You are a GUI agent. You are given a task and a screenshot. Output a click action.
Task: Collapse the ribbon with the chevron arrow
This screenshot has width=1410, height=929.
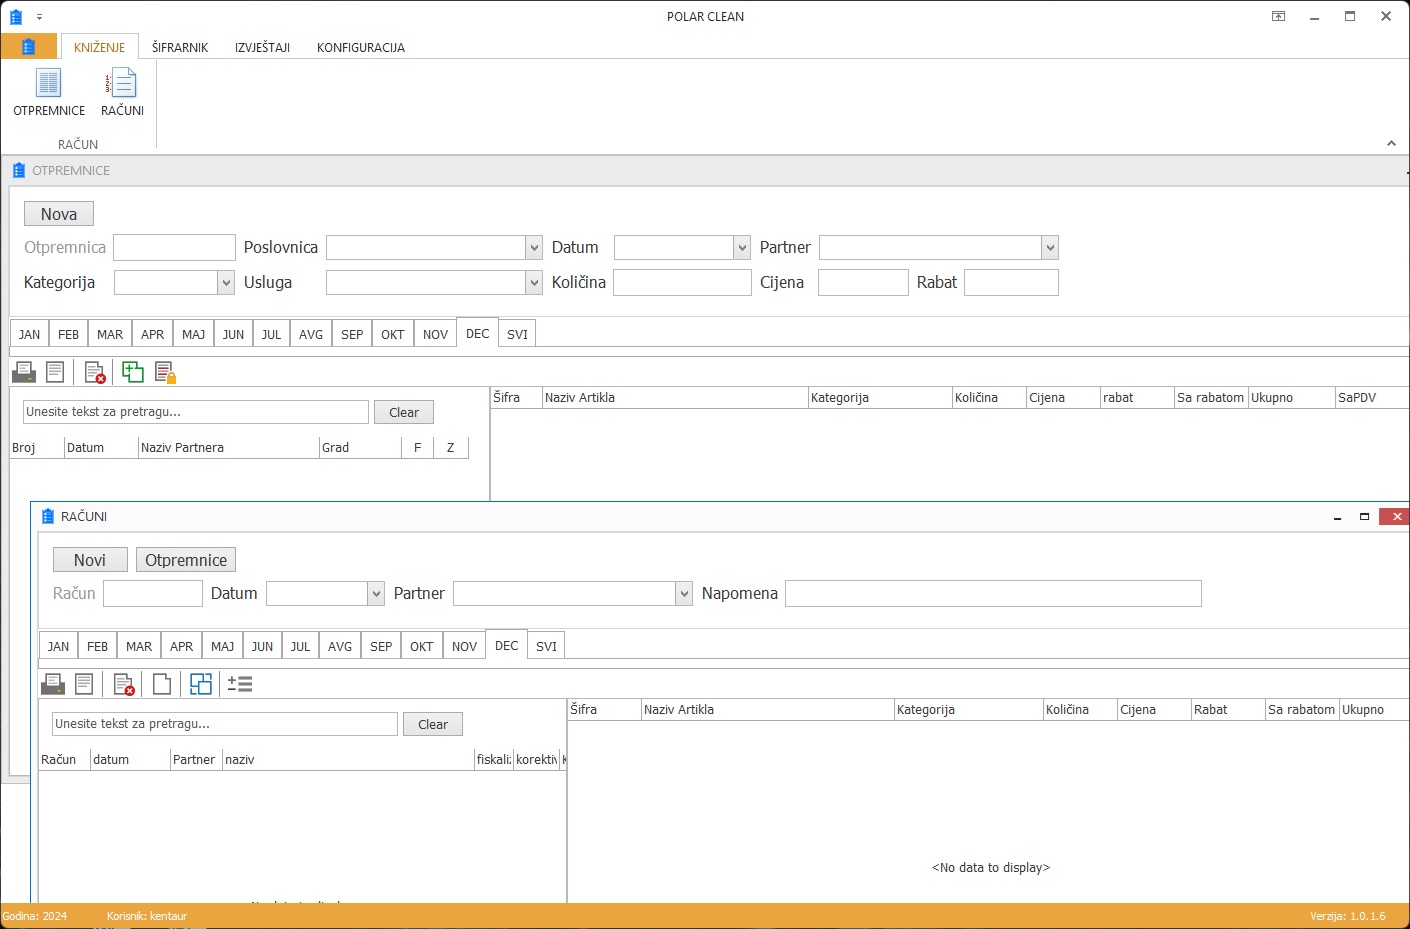click(1391, 144)
